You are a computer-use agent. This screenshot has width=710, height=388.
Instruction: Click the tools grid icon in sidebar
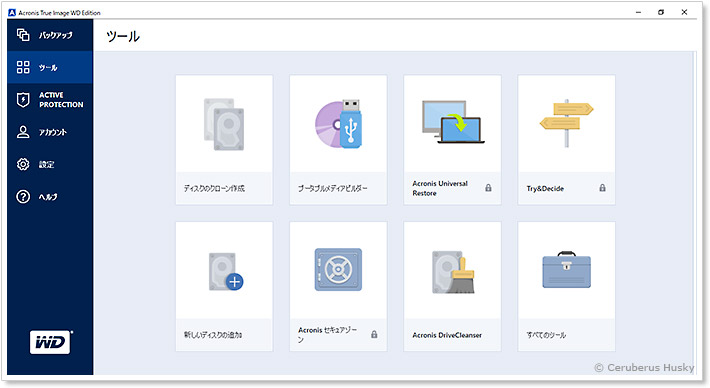(x=23, y=67)
